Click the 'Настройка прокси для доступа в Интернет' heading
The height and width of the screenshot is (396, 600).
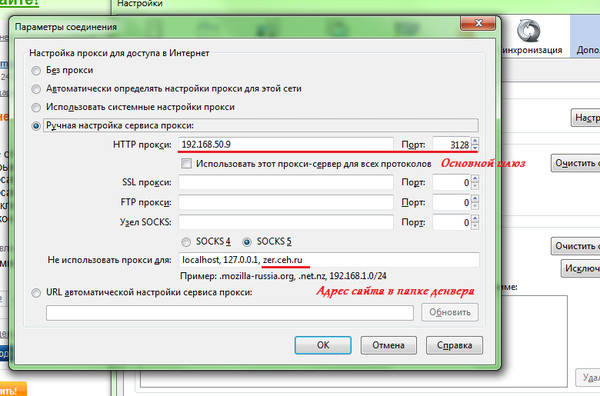pyautogui.click(x=119, y=53)
